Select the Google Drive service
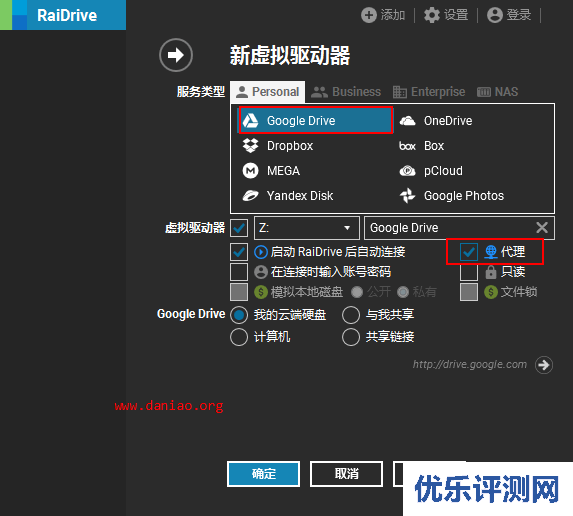The width and height of the screenshot is (573, 516). pos(315,120)
